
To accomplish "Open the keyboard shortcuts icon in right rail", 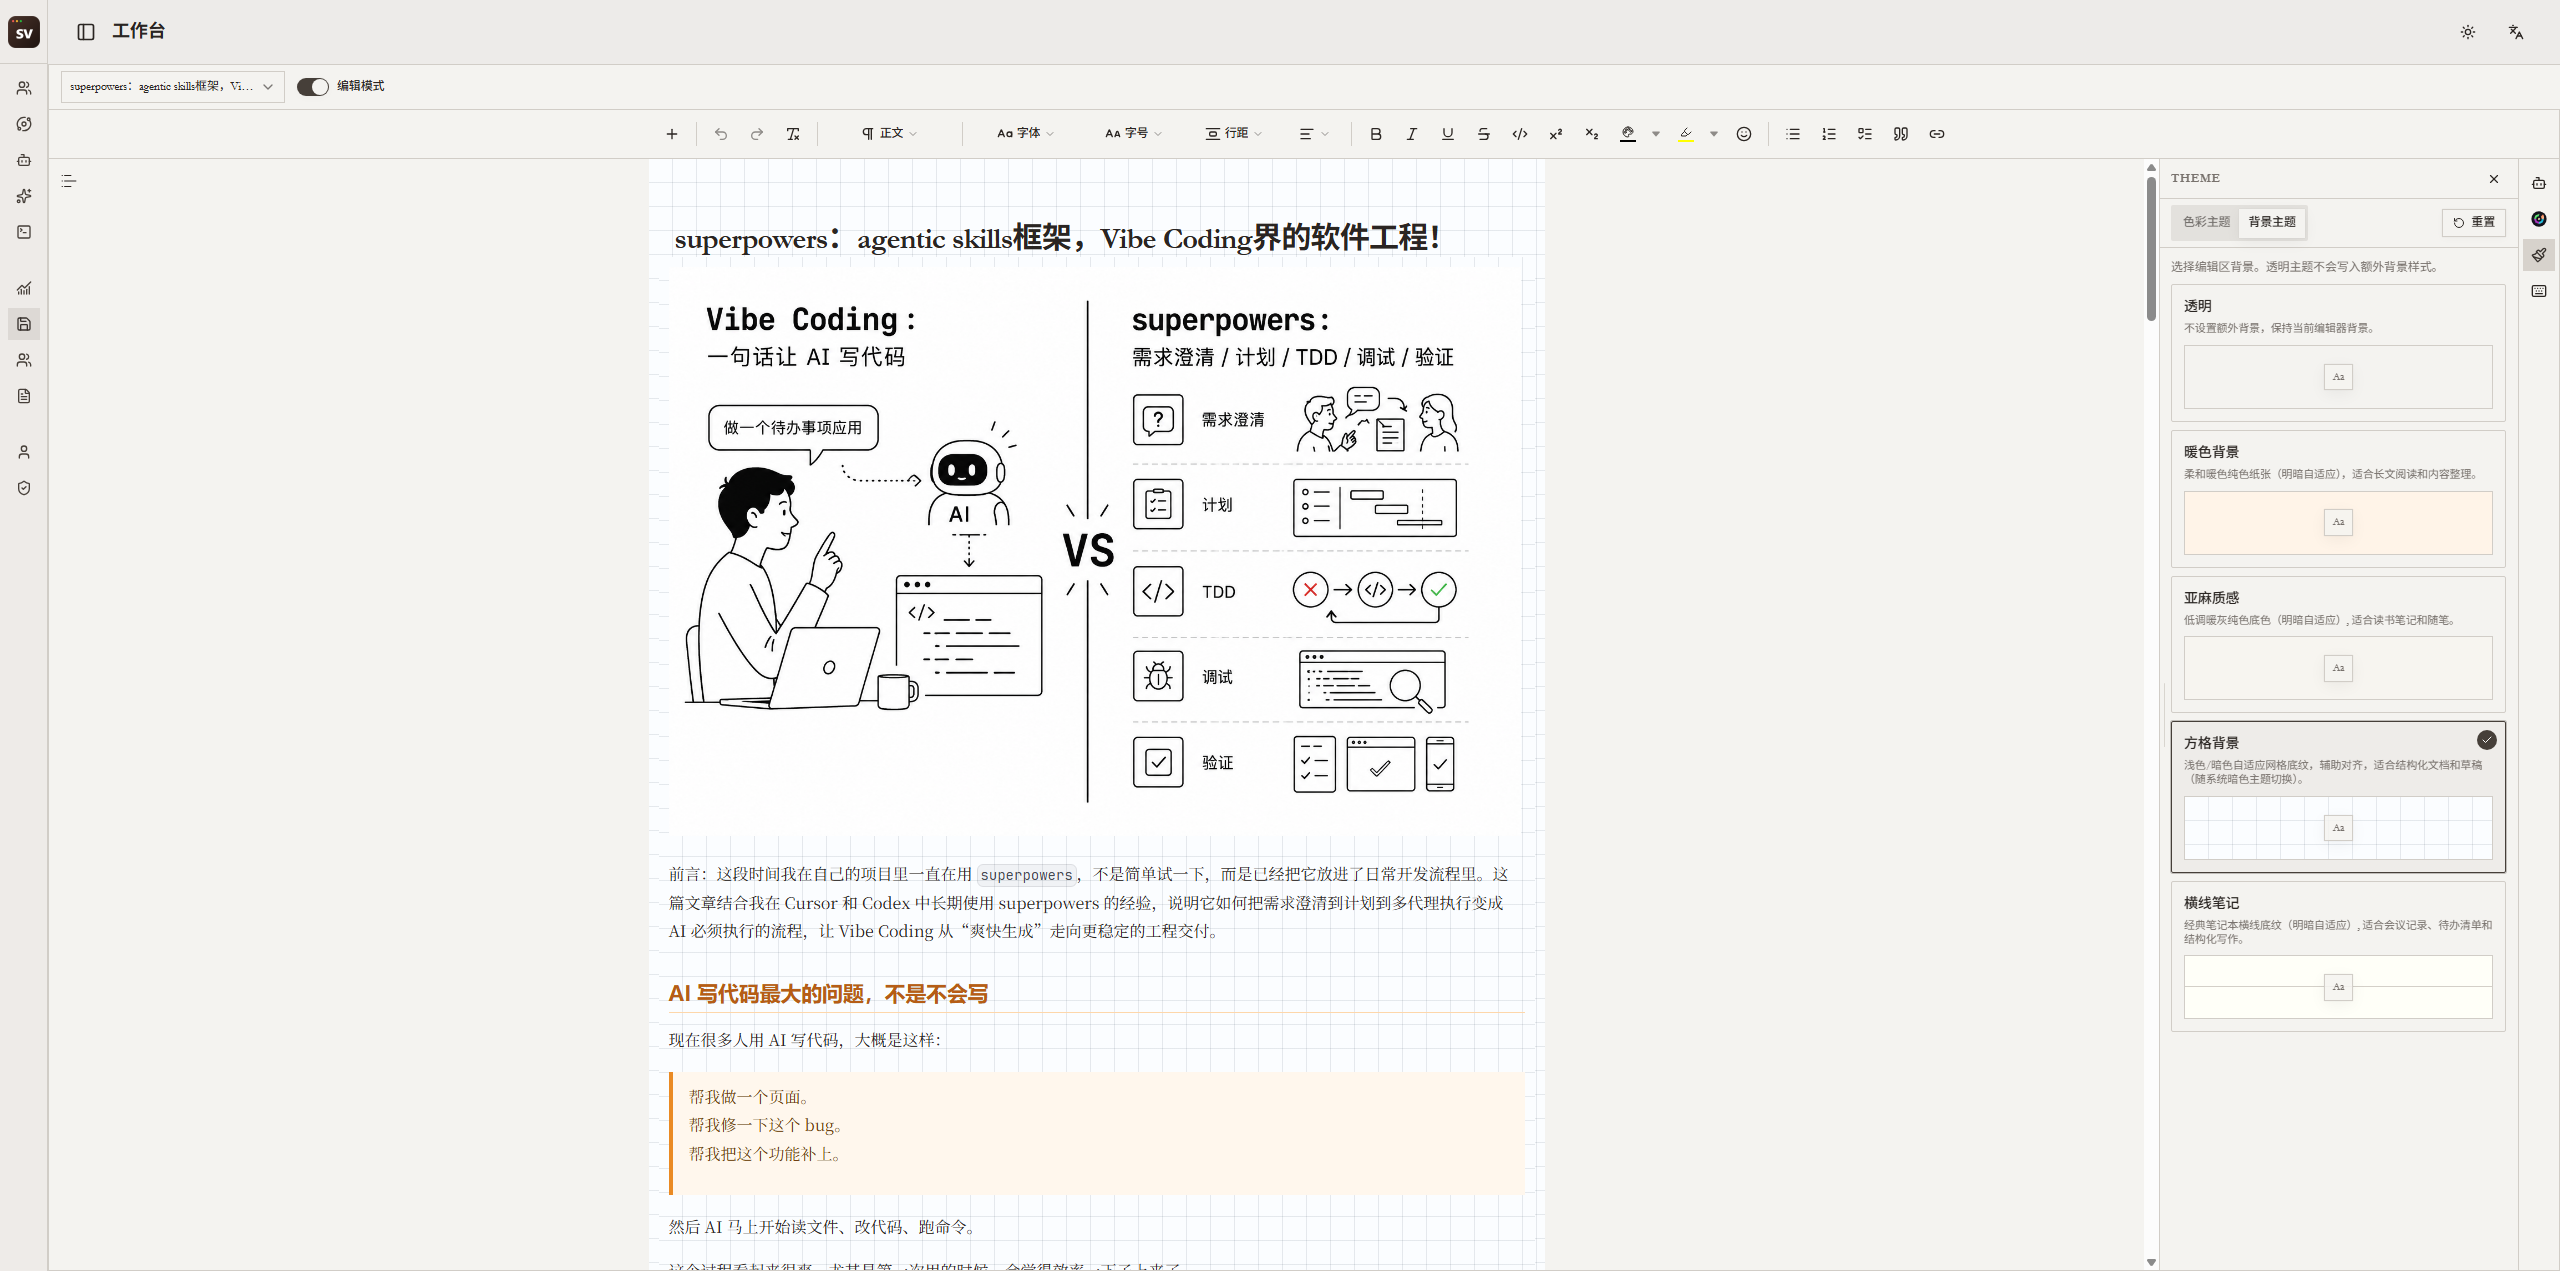I will point(2539,291).
